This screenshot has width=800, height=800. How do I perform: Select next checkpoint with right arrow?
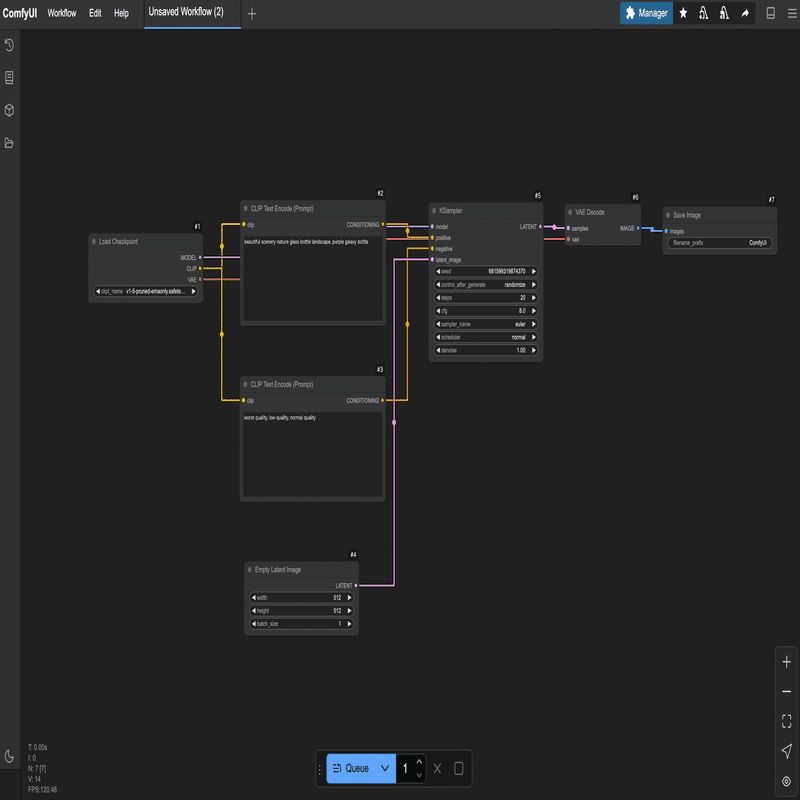tap(193, 291)
